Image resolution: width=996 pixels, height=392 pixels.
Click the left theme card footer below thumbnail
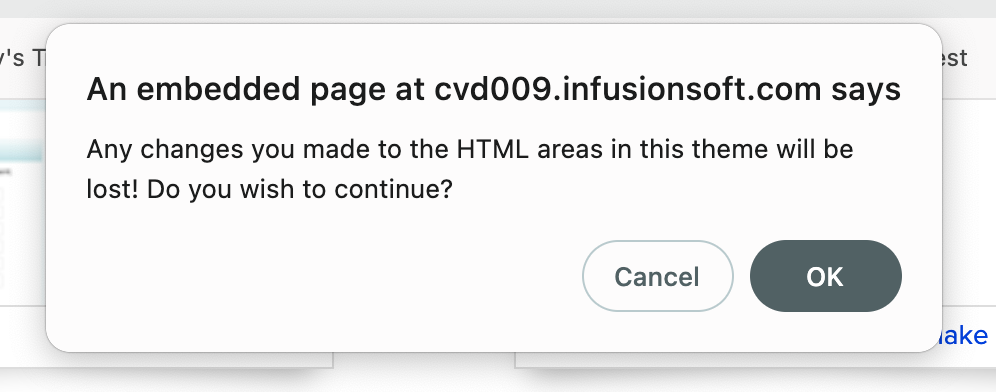(x=23, y=336)
